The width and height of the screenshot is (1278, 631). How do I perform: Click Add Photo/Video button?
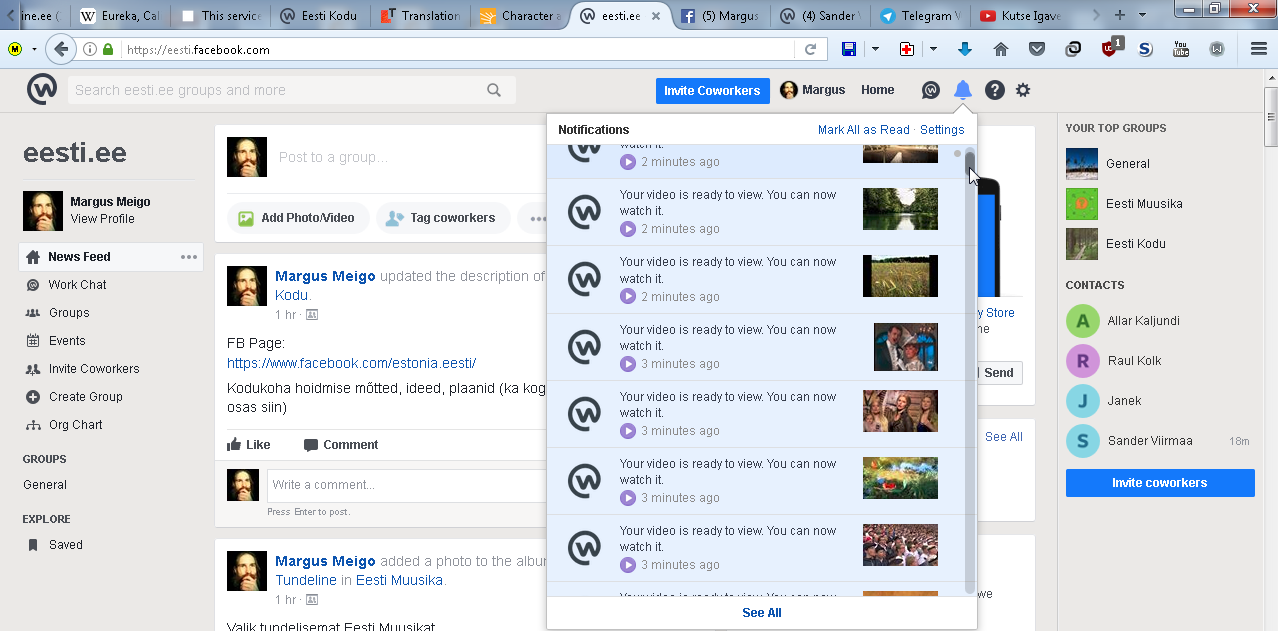(298, 218)
